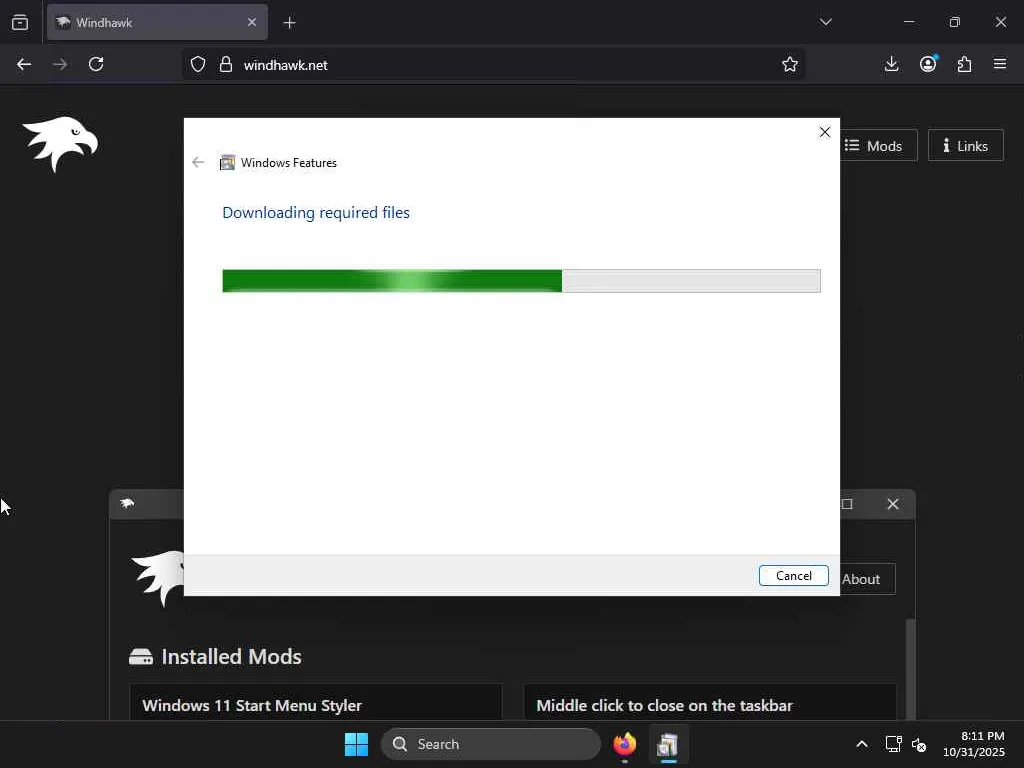Image resolution: width=1024 pixels, height=768 pixels.
Task: Open a new browser tab
Action: 289,23
